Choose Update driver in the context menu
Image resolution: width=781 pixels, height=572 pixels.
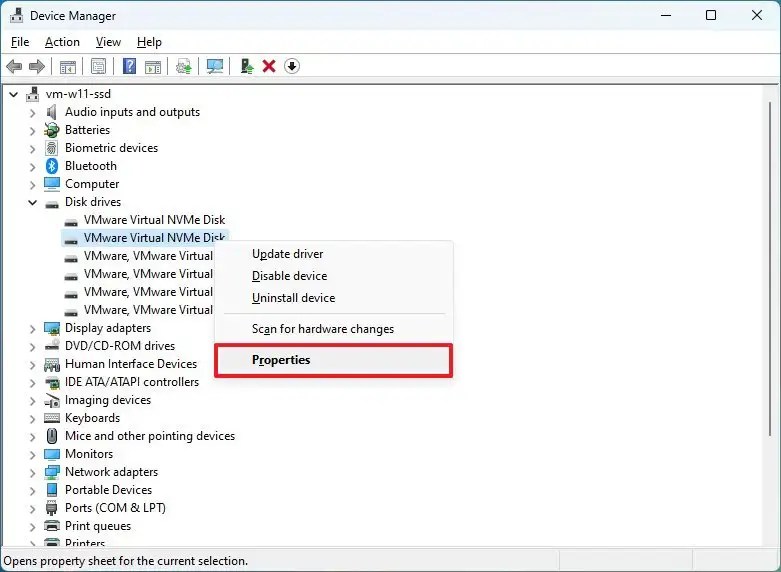click(287, 254)
